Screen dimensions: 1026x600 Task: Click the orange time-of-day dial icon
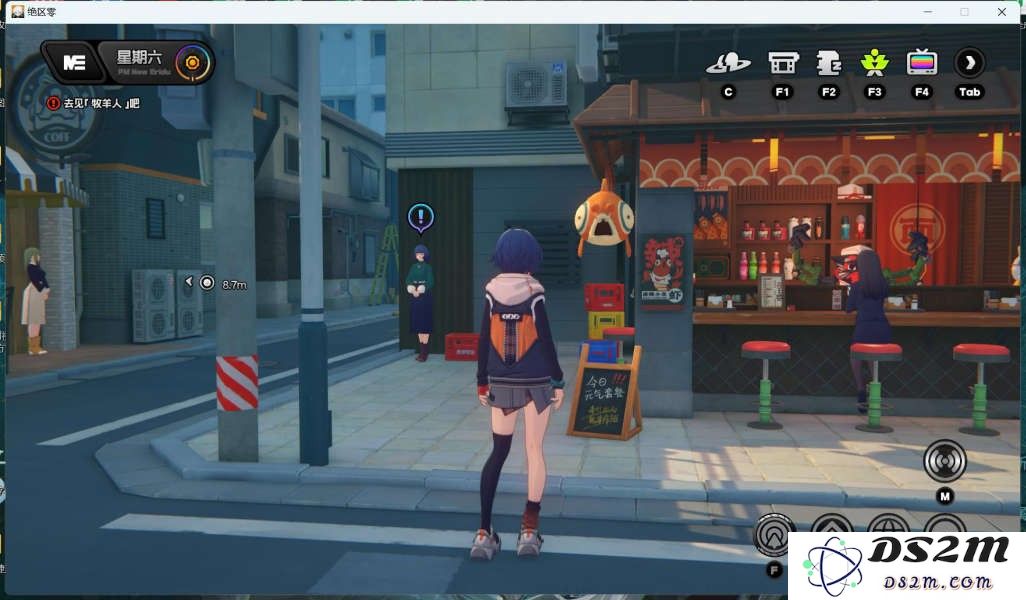[x=192, y=63]
